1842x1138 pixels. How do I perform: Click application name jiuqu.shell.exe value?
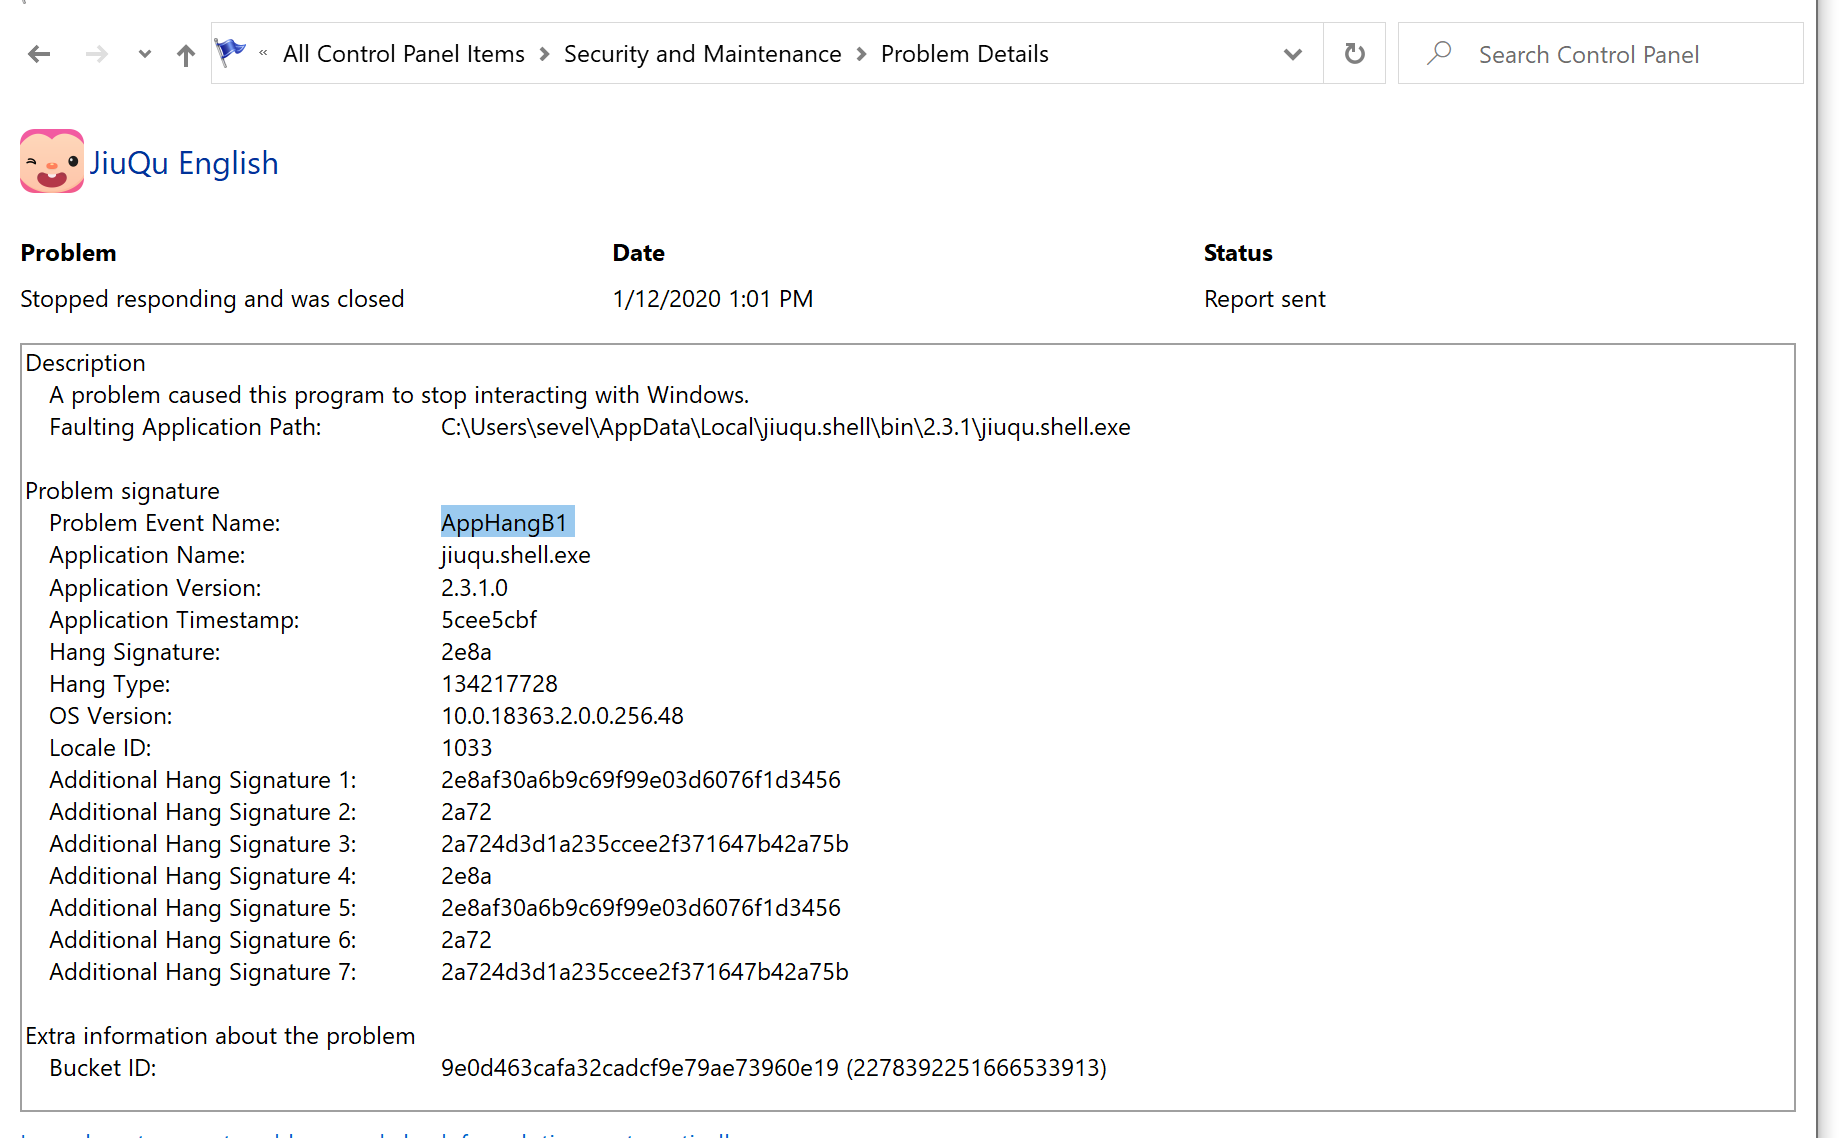click(x=516, y=555)
